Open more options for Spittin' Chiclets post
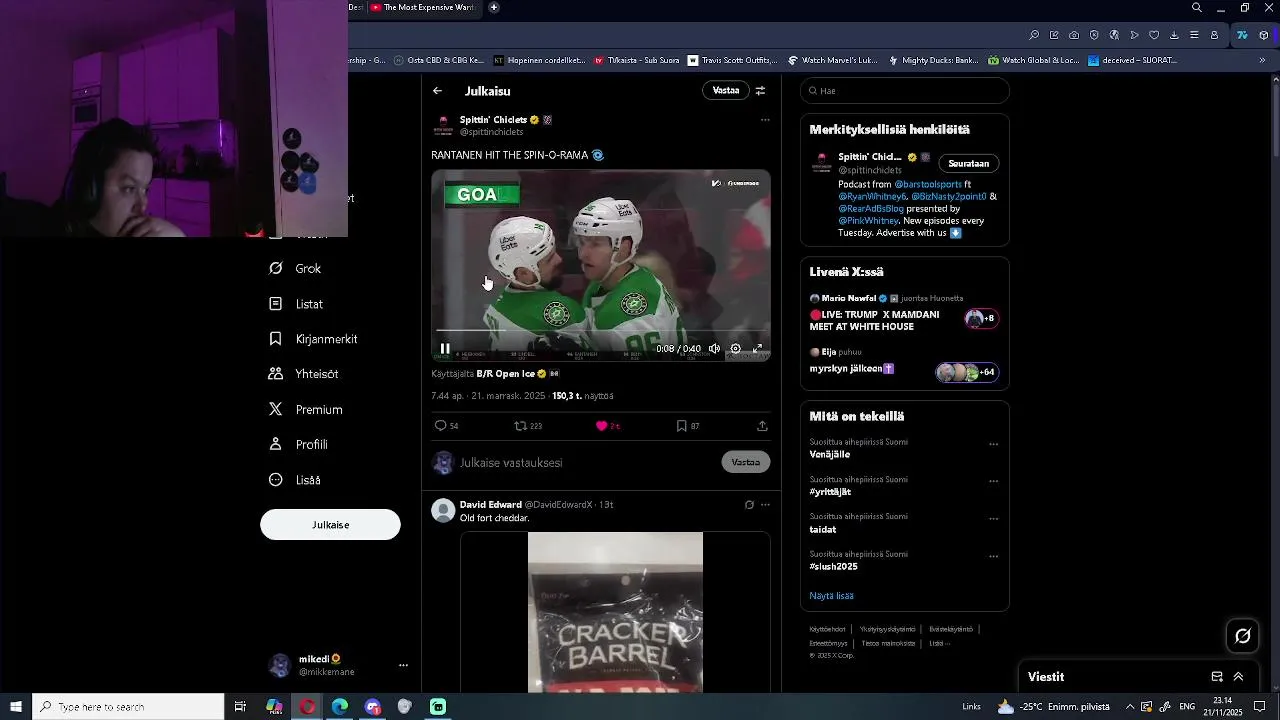Screen dimensions: 1280x720 765,120
